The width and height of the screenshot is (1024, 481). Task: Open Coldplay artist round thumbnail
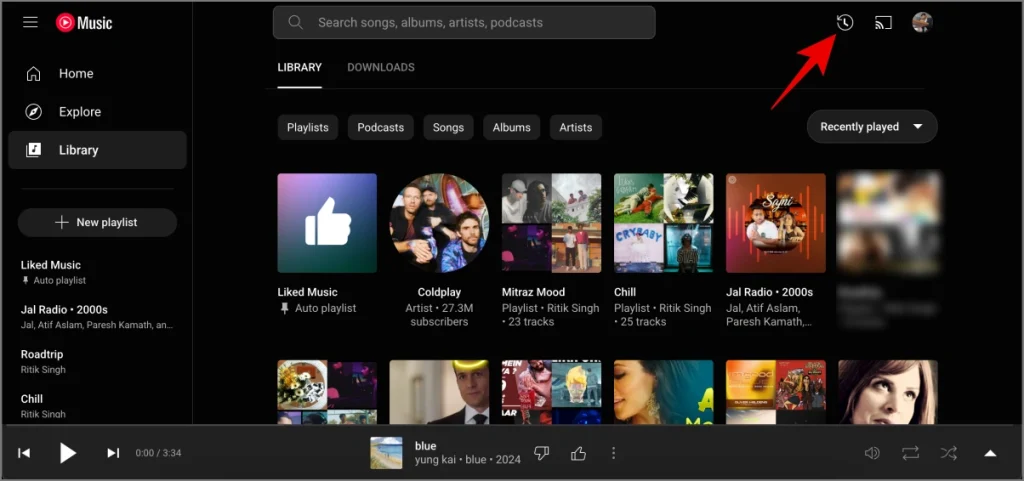click(440, 223)
